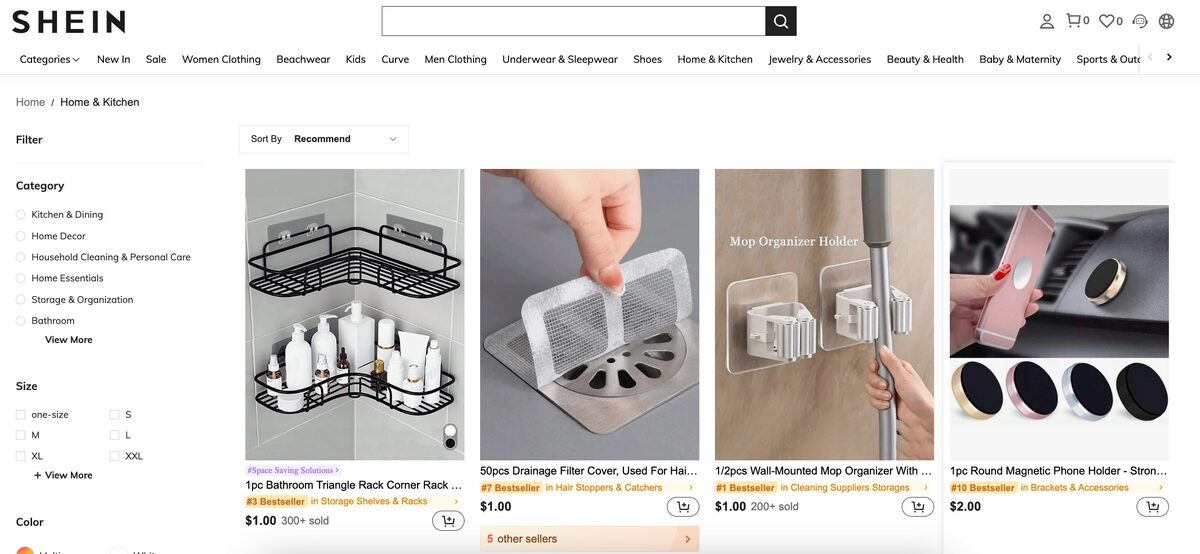Expand View More under Size
1200x554 pixels.
(x=63, y=476)
